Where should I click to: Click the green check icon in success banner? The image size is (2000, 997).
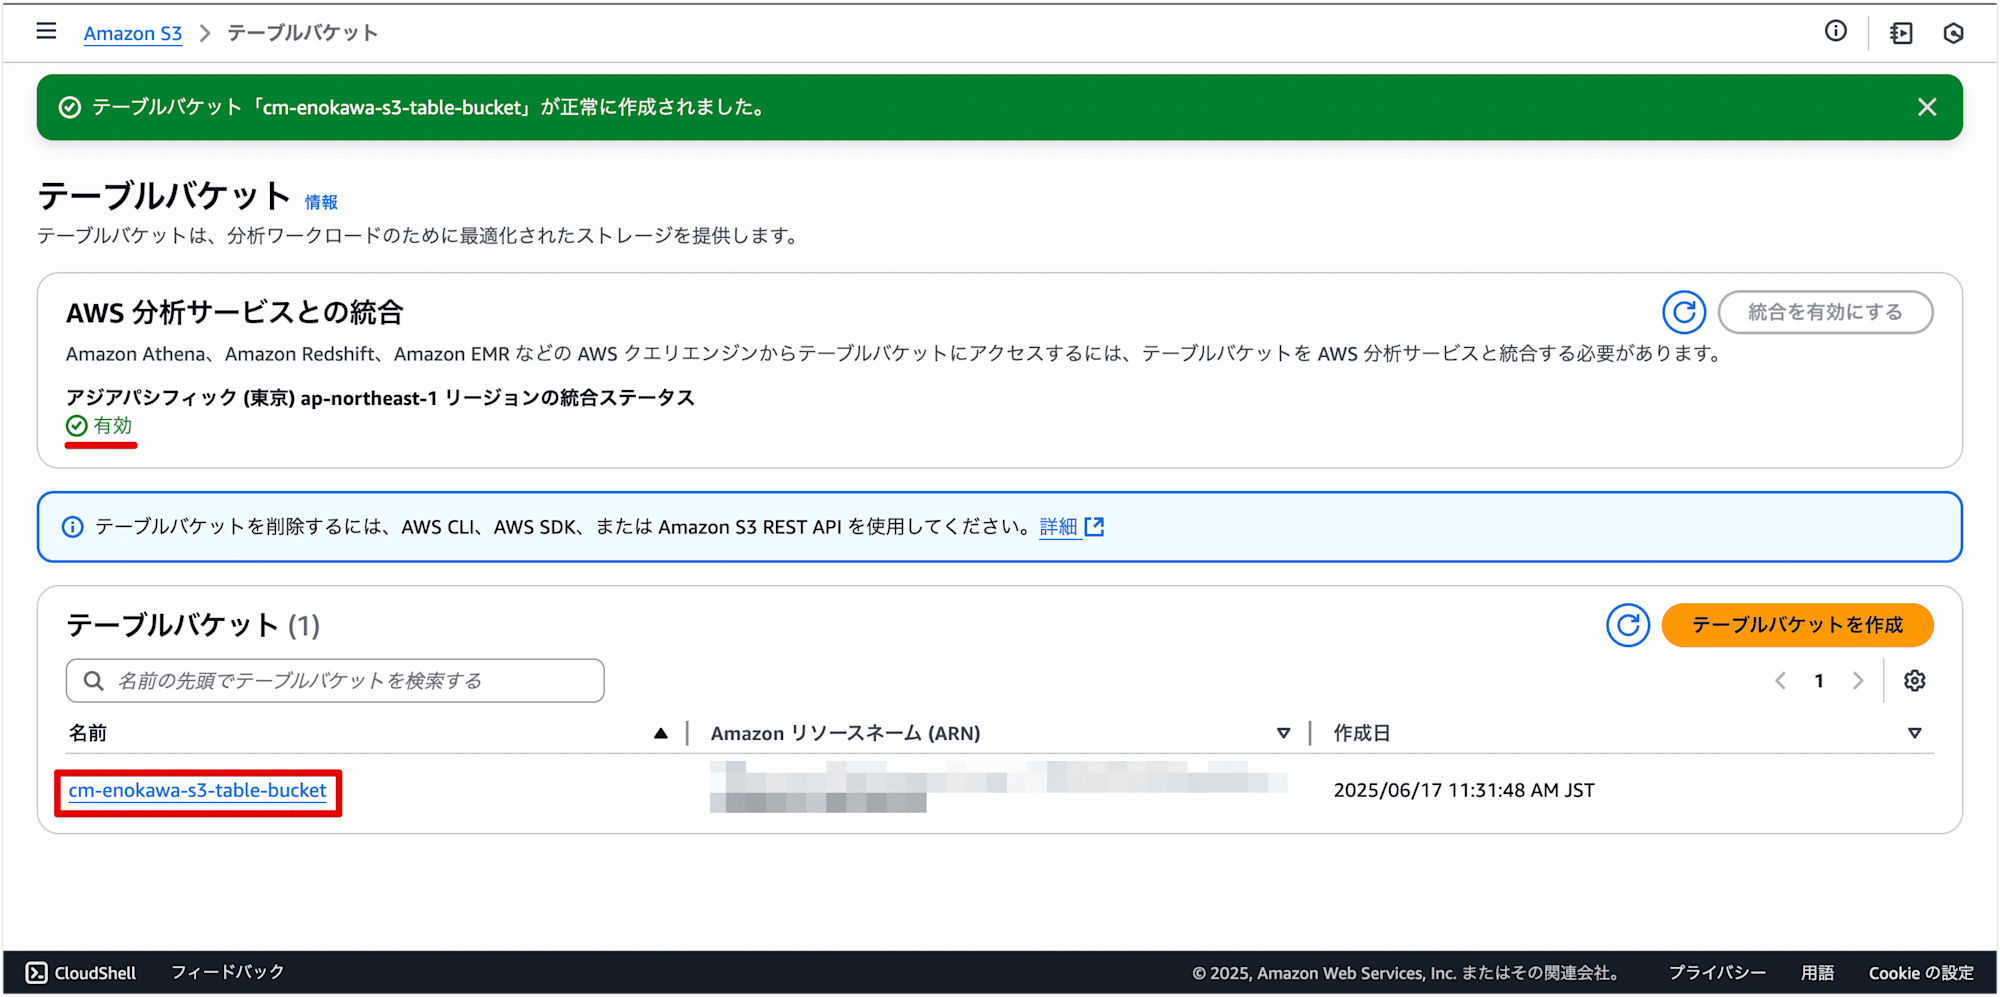click(x=69, y=107)
